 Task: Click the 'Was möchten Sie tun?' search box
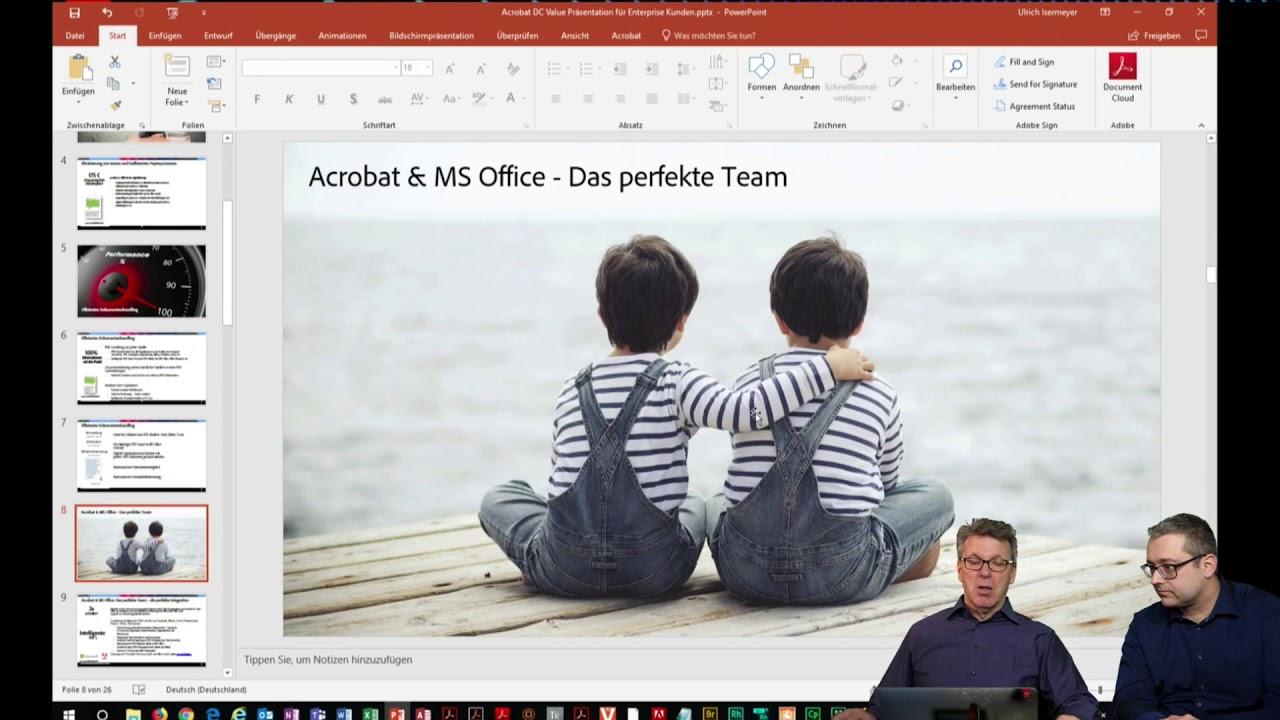point(709,35)
